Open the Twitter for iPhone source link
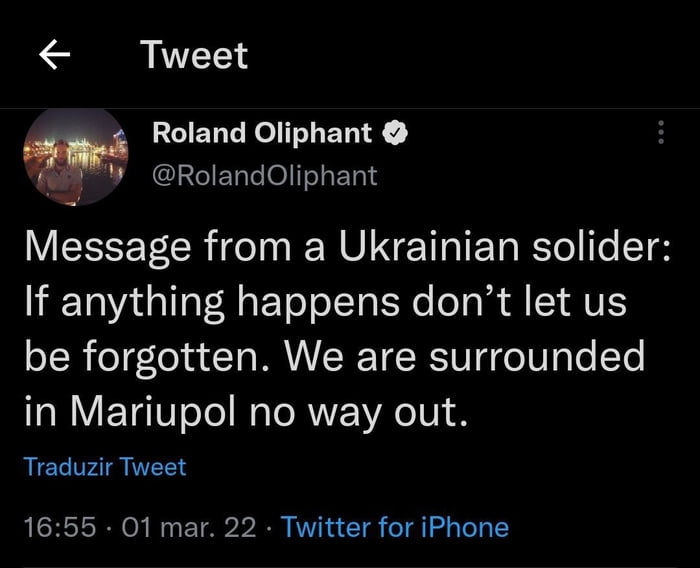This screenshot has width=700, height=568. 395,527
